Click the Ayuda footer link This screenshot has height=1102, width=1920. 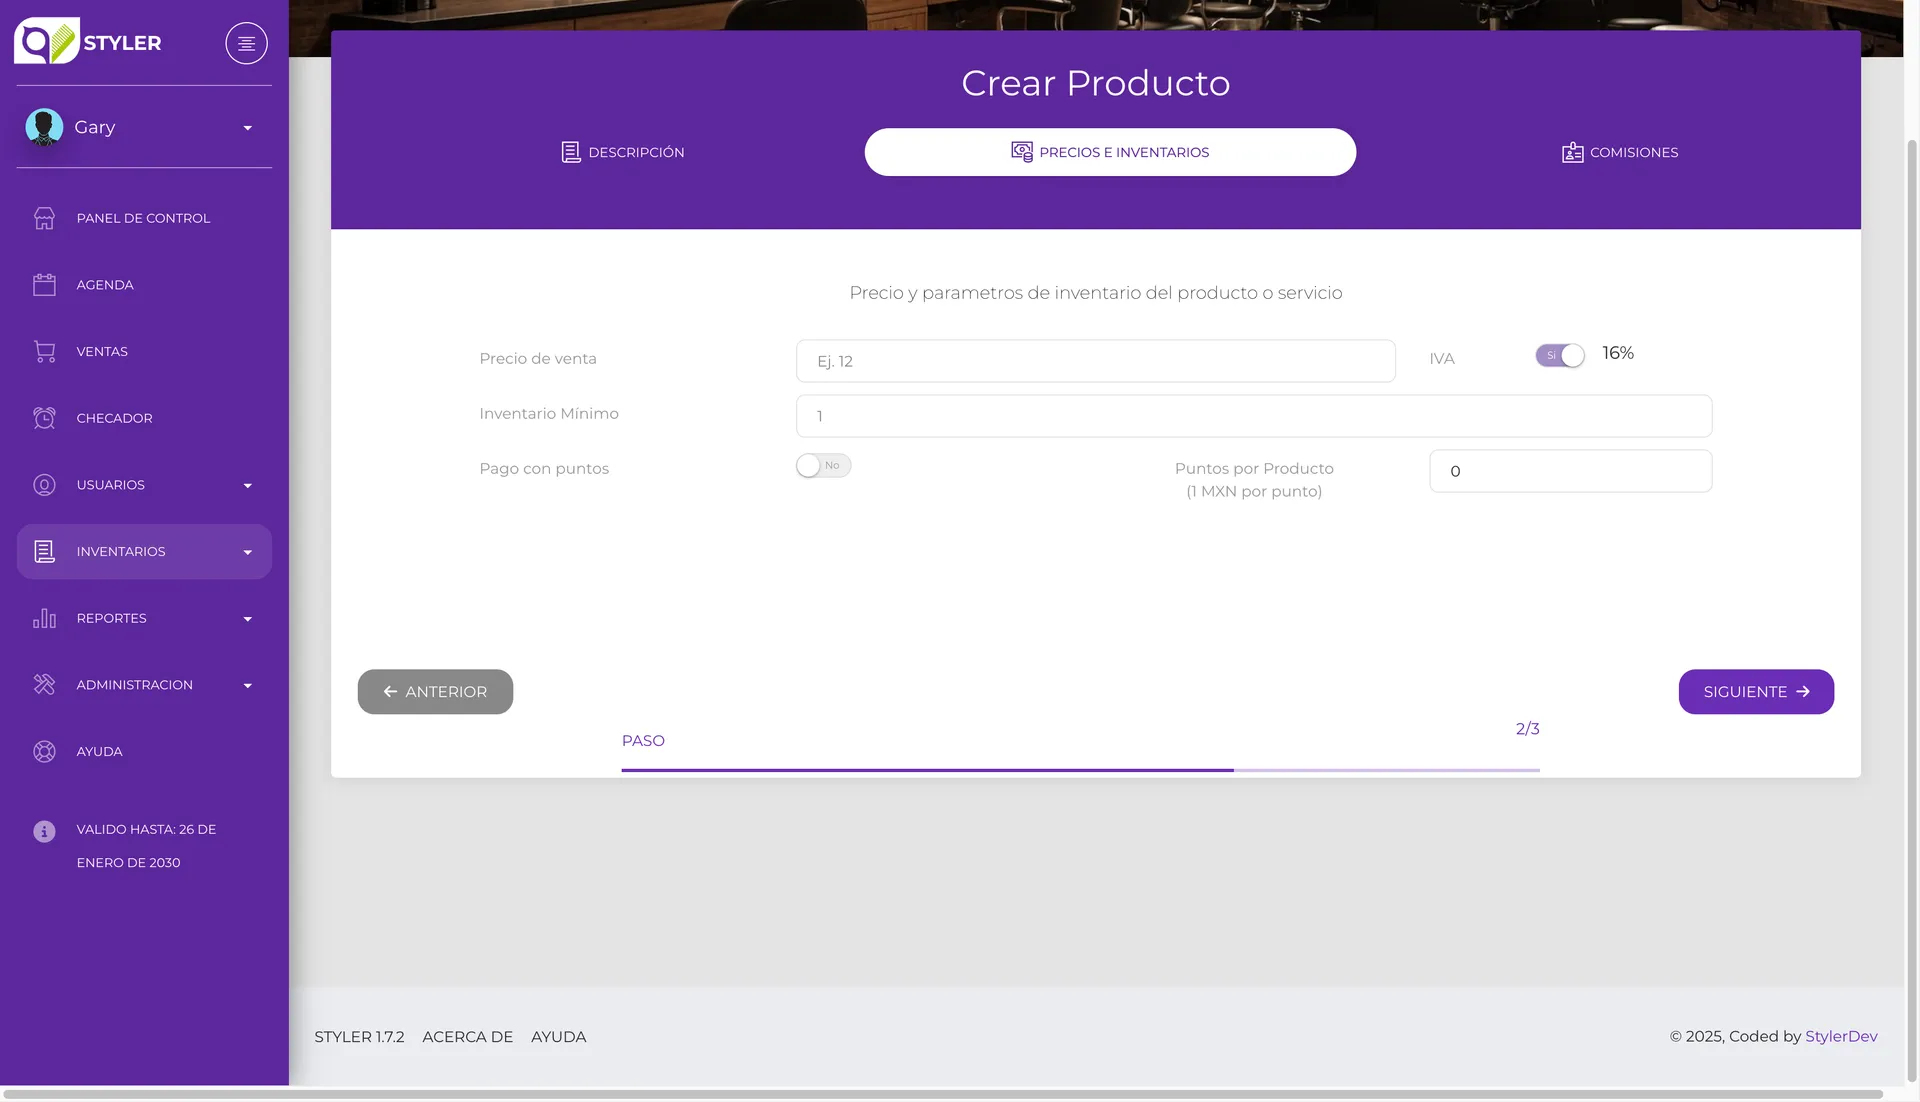pos(558,1037)
